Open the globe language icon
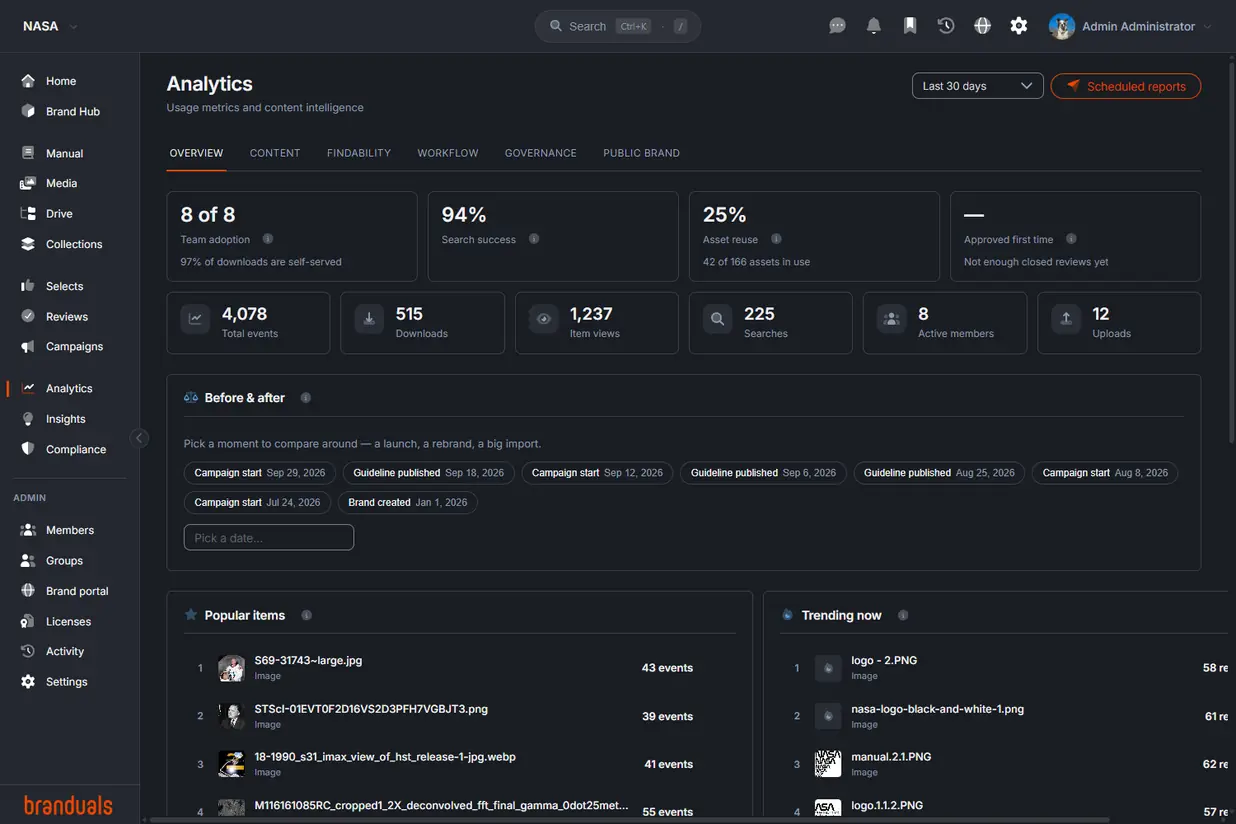Image resolution: width=1236 pixels, height=824 pixels. pos(983,26)
